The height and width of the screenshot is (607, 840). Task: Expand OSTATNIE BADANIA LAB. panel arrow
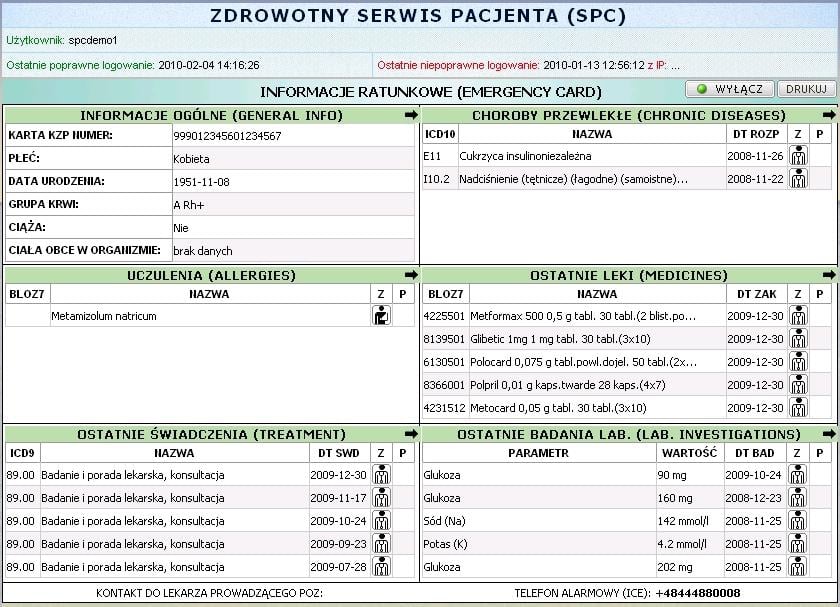tap(829, 434)
